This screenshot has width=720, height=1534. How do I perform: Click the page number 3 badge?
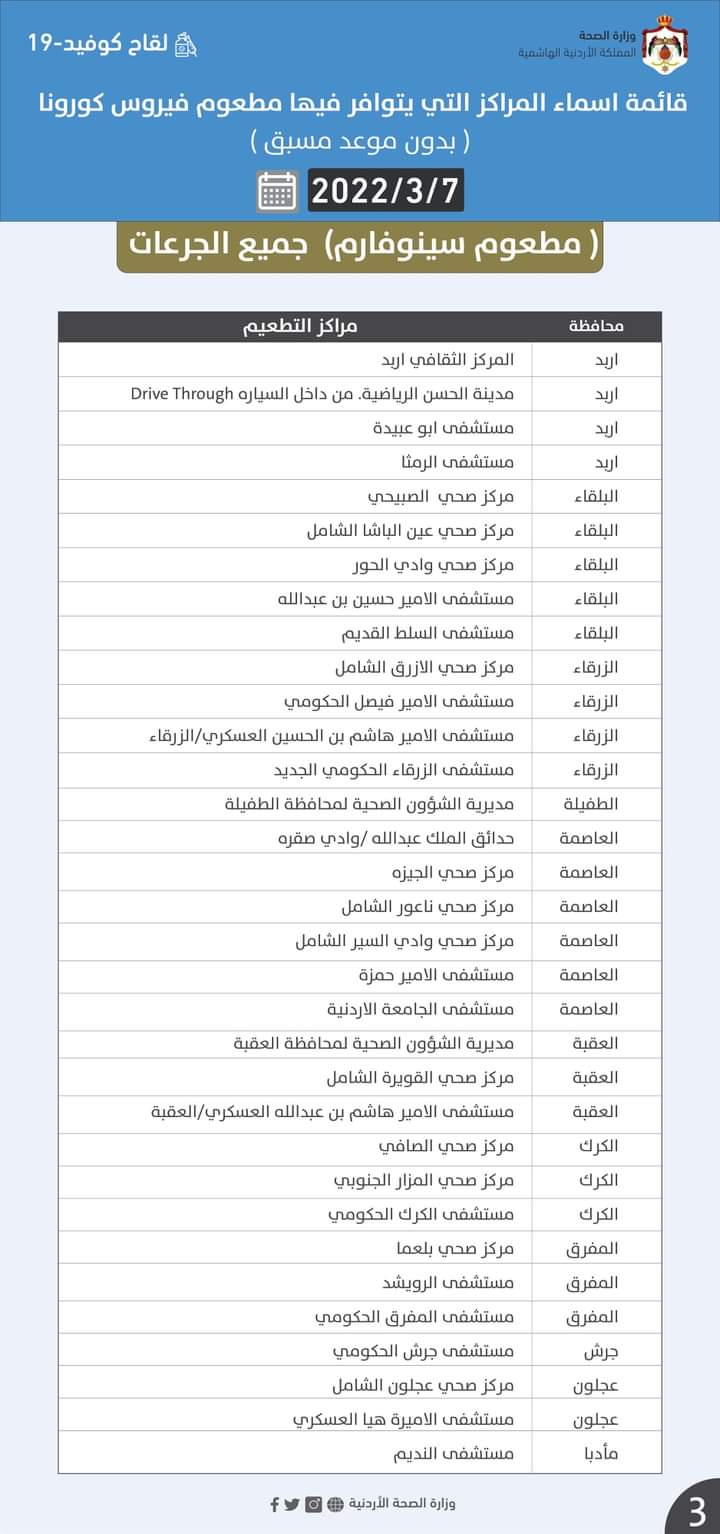point(697,1510)
